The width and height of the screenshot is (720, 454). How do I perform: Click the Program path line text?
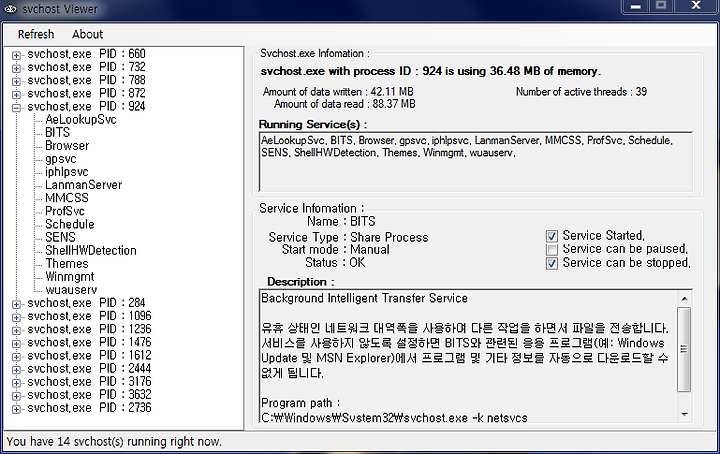300,403
